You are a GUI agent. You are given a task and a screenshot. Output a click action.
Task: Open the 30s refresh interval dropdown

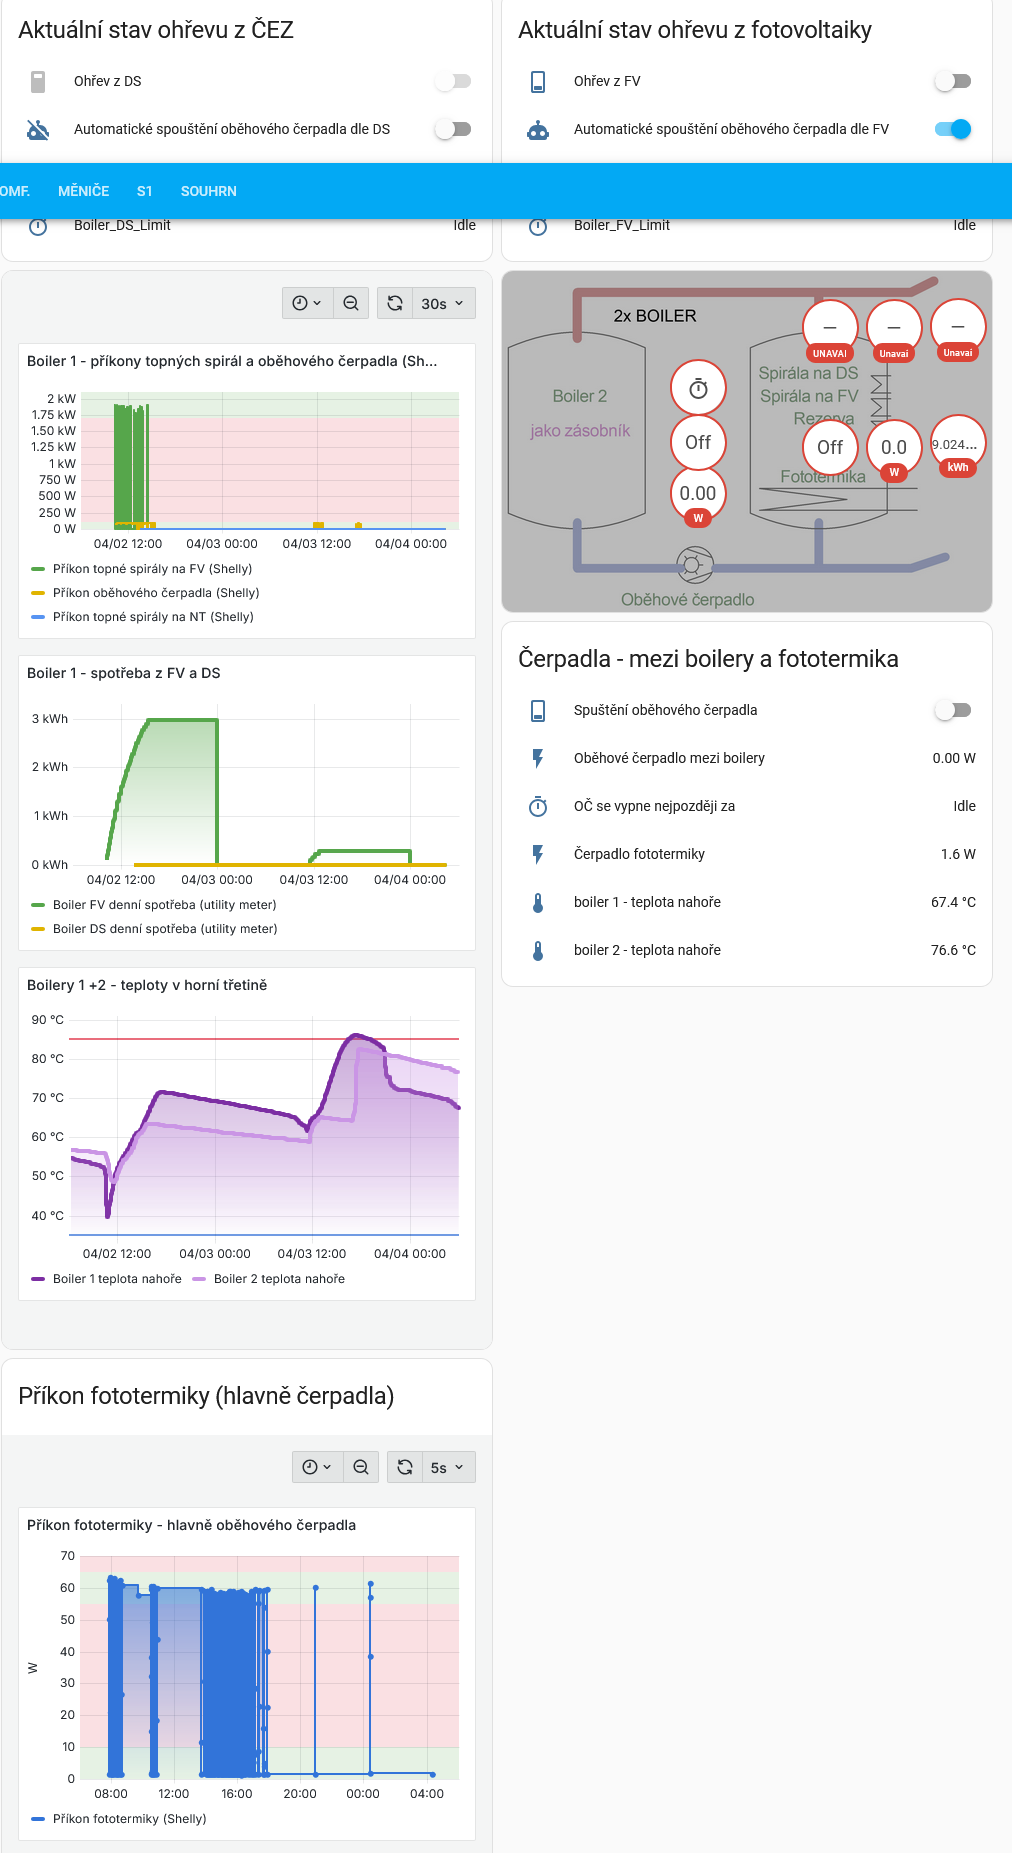click(x=443, y=303)
